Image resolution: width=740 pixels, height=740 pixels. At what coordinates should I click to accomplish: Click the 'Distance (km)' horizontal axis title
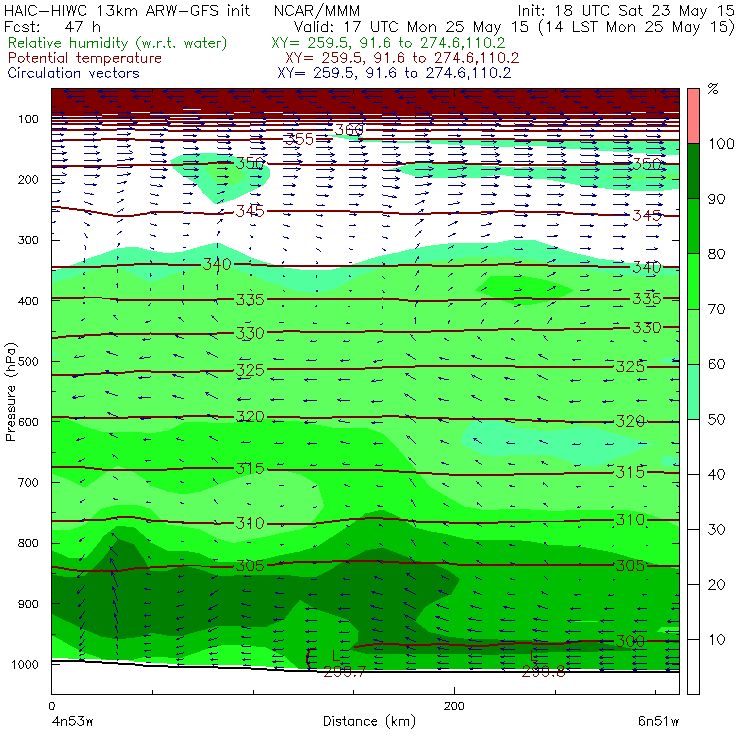tap(369, 722)
